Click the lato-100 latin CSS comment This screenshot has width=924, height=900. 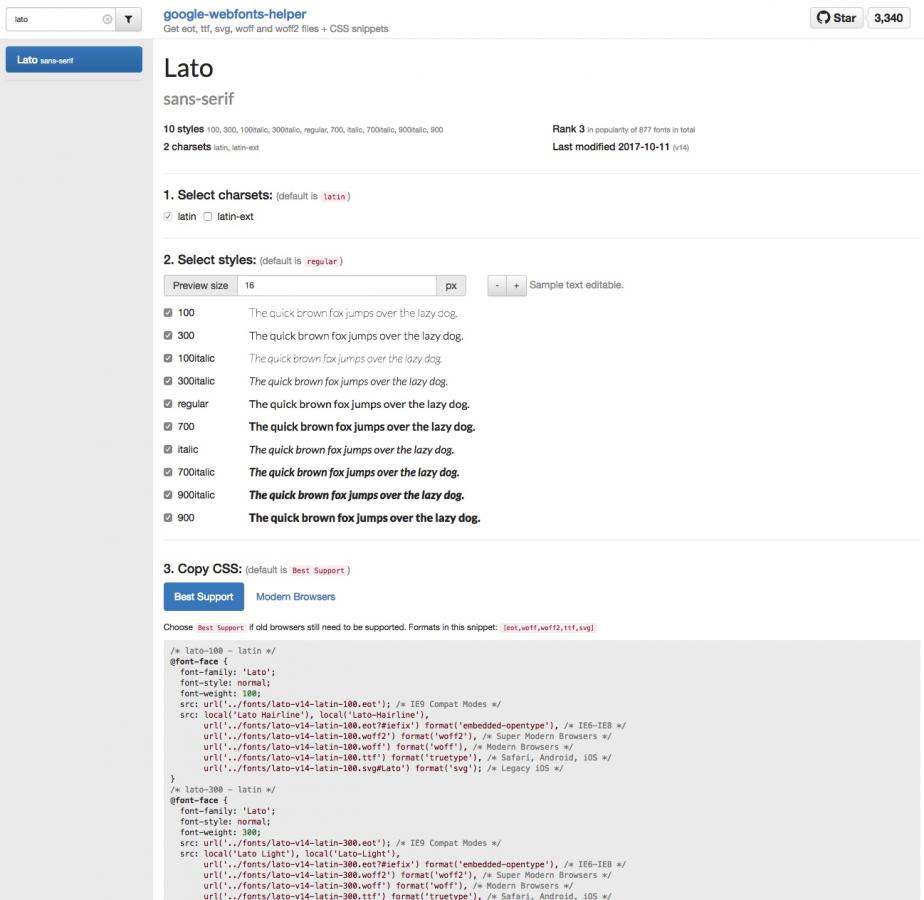(223, 651)
